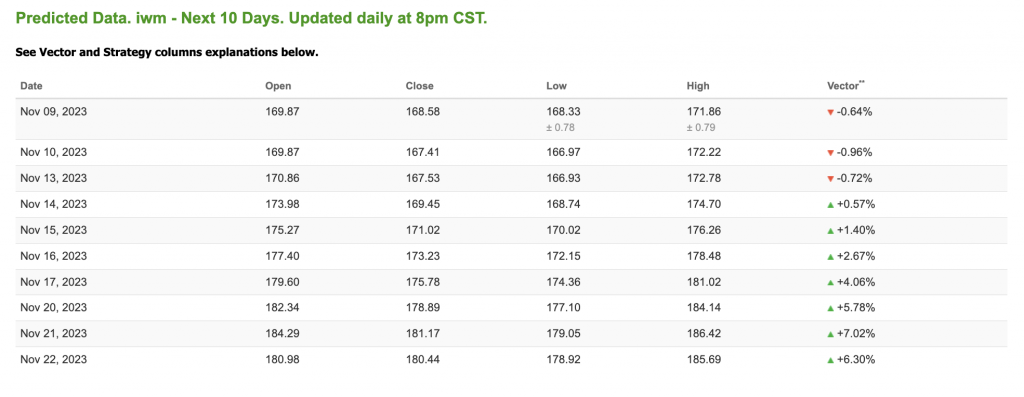This screenshot has width=1024, height=397.
Task: Click the Low column header
Action: (x=556, y=86)
